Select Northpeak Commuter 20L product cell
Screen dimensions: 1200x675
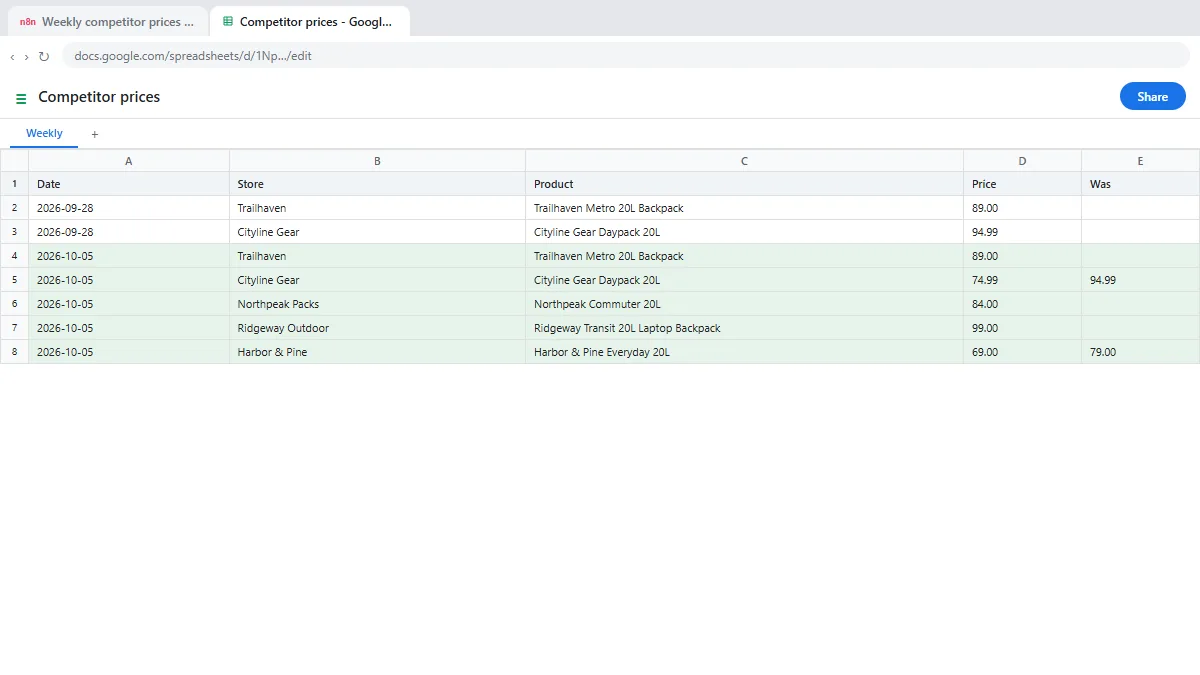744,304
